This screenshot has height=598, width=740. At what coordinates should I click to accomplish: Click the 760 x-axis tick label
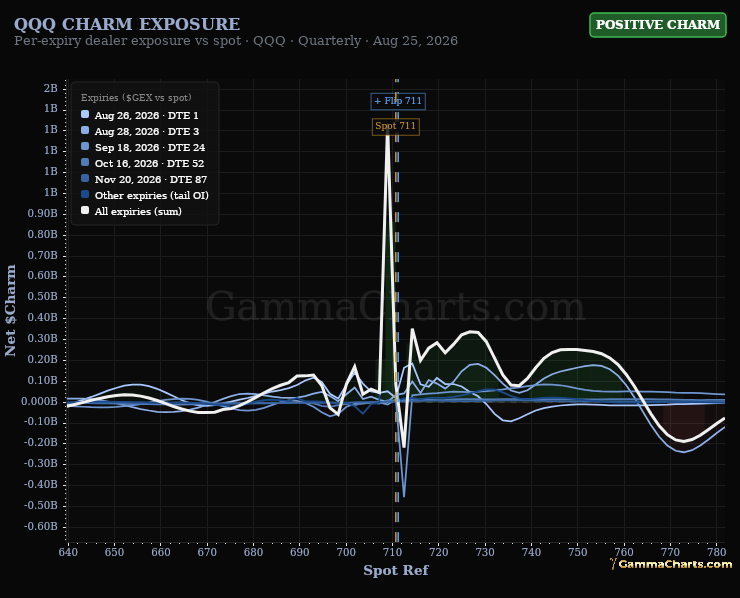tap(624, 552)
